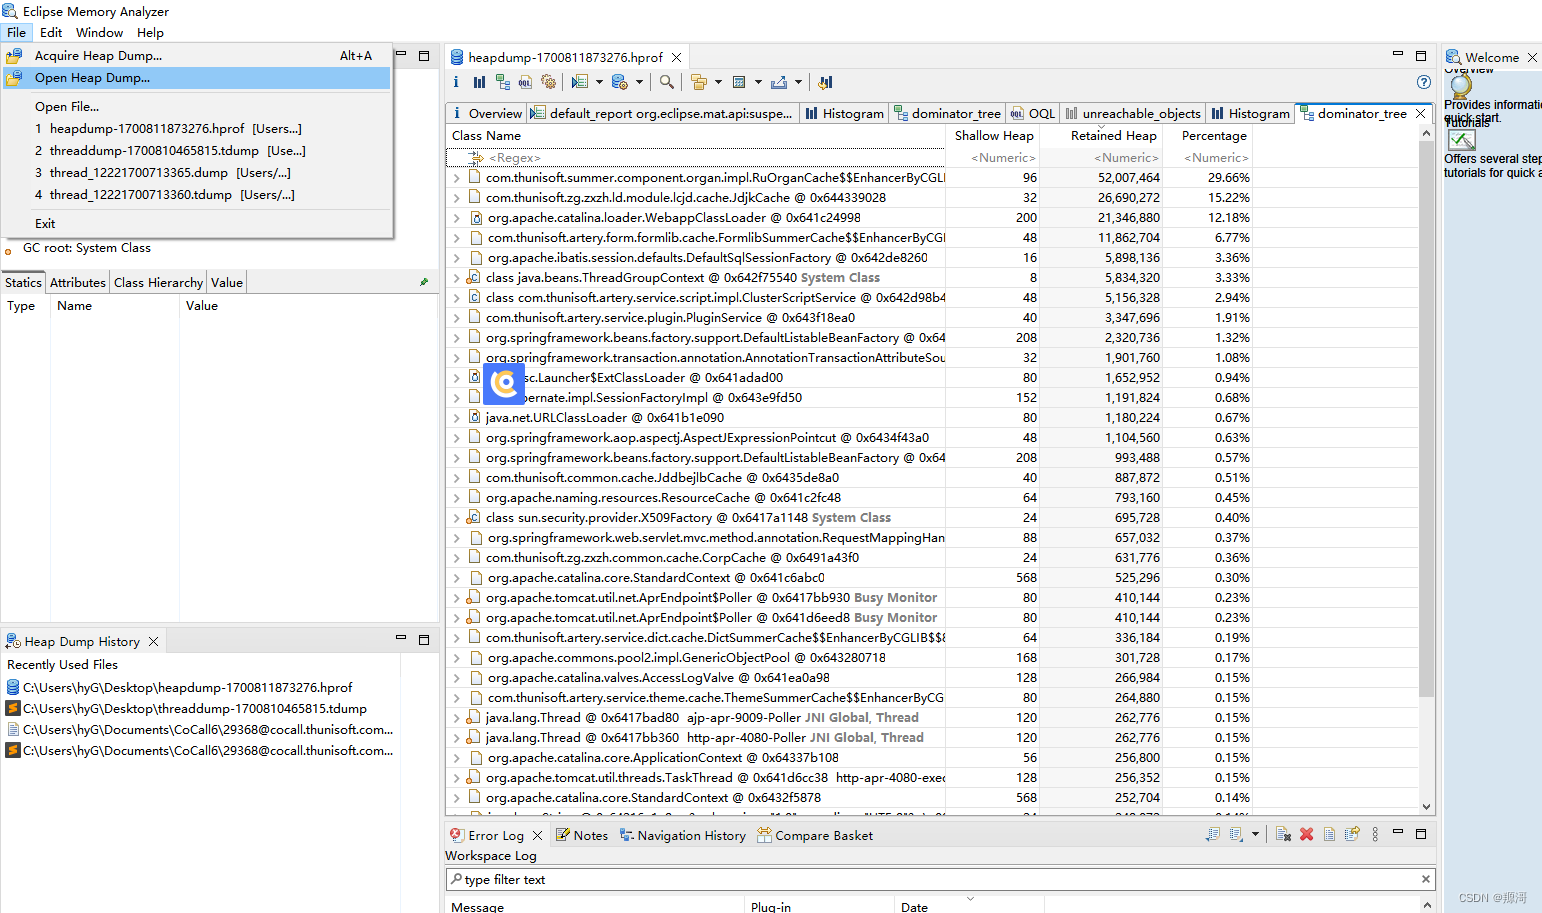
Task: Click calculate retained size icon
Action: (739, 82)
